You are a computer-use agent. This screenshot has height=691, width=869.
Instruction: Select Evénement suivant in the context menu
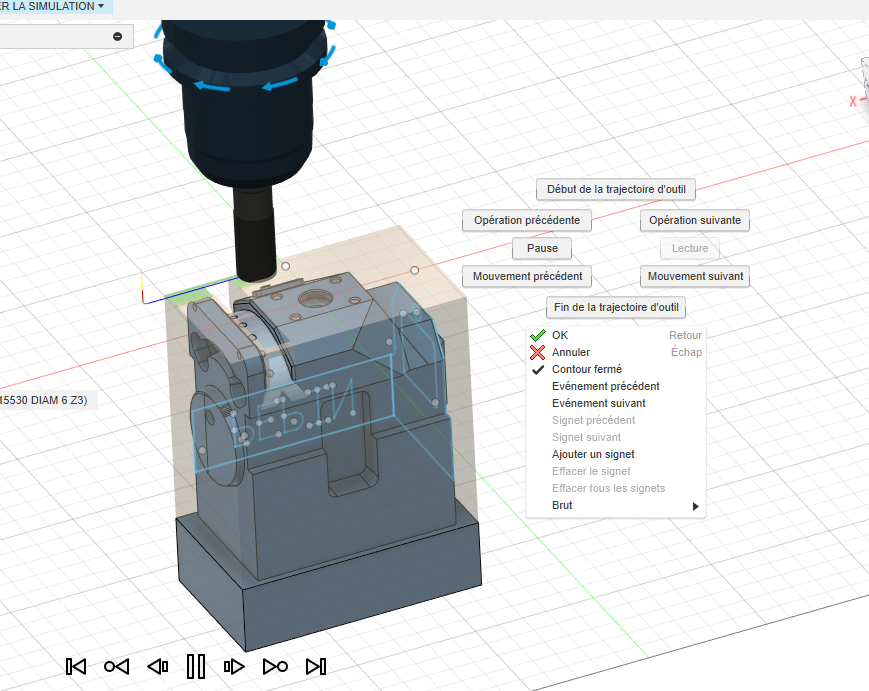[x=598, y=403]
